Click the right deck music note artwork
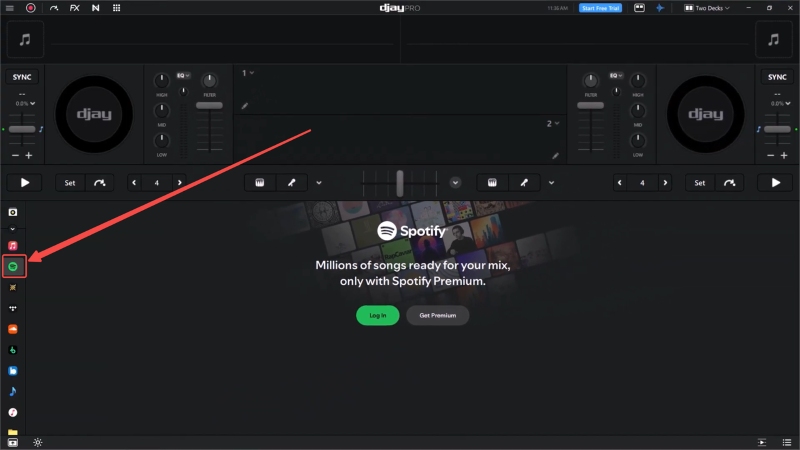The height and width of the screenshot is (450, 800). [773, 39]
